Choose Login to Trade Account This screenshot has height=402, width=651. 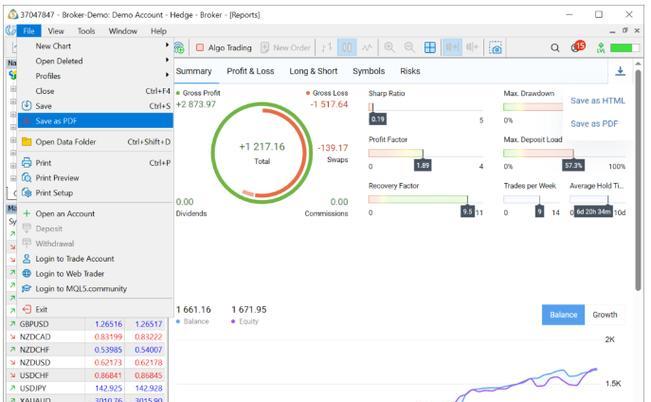pyautogui.click(x=95, y=258)
